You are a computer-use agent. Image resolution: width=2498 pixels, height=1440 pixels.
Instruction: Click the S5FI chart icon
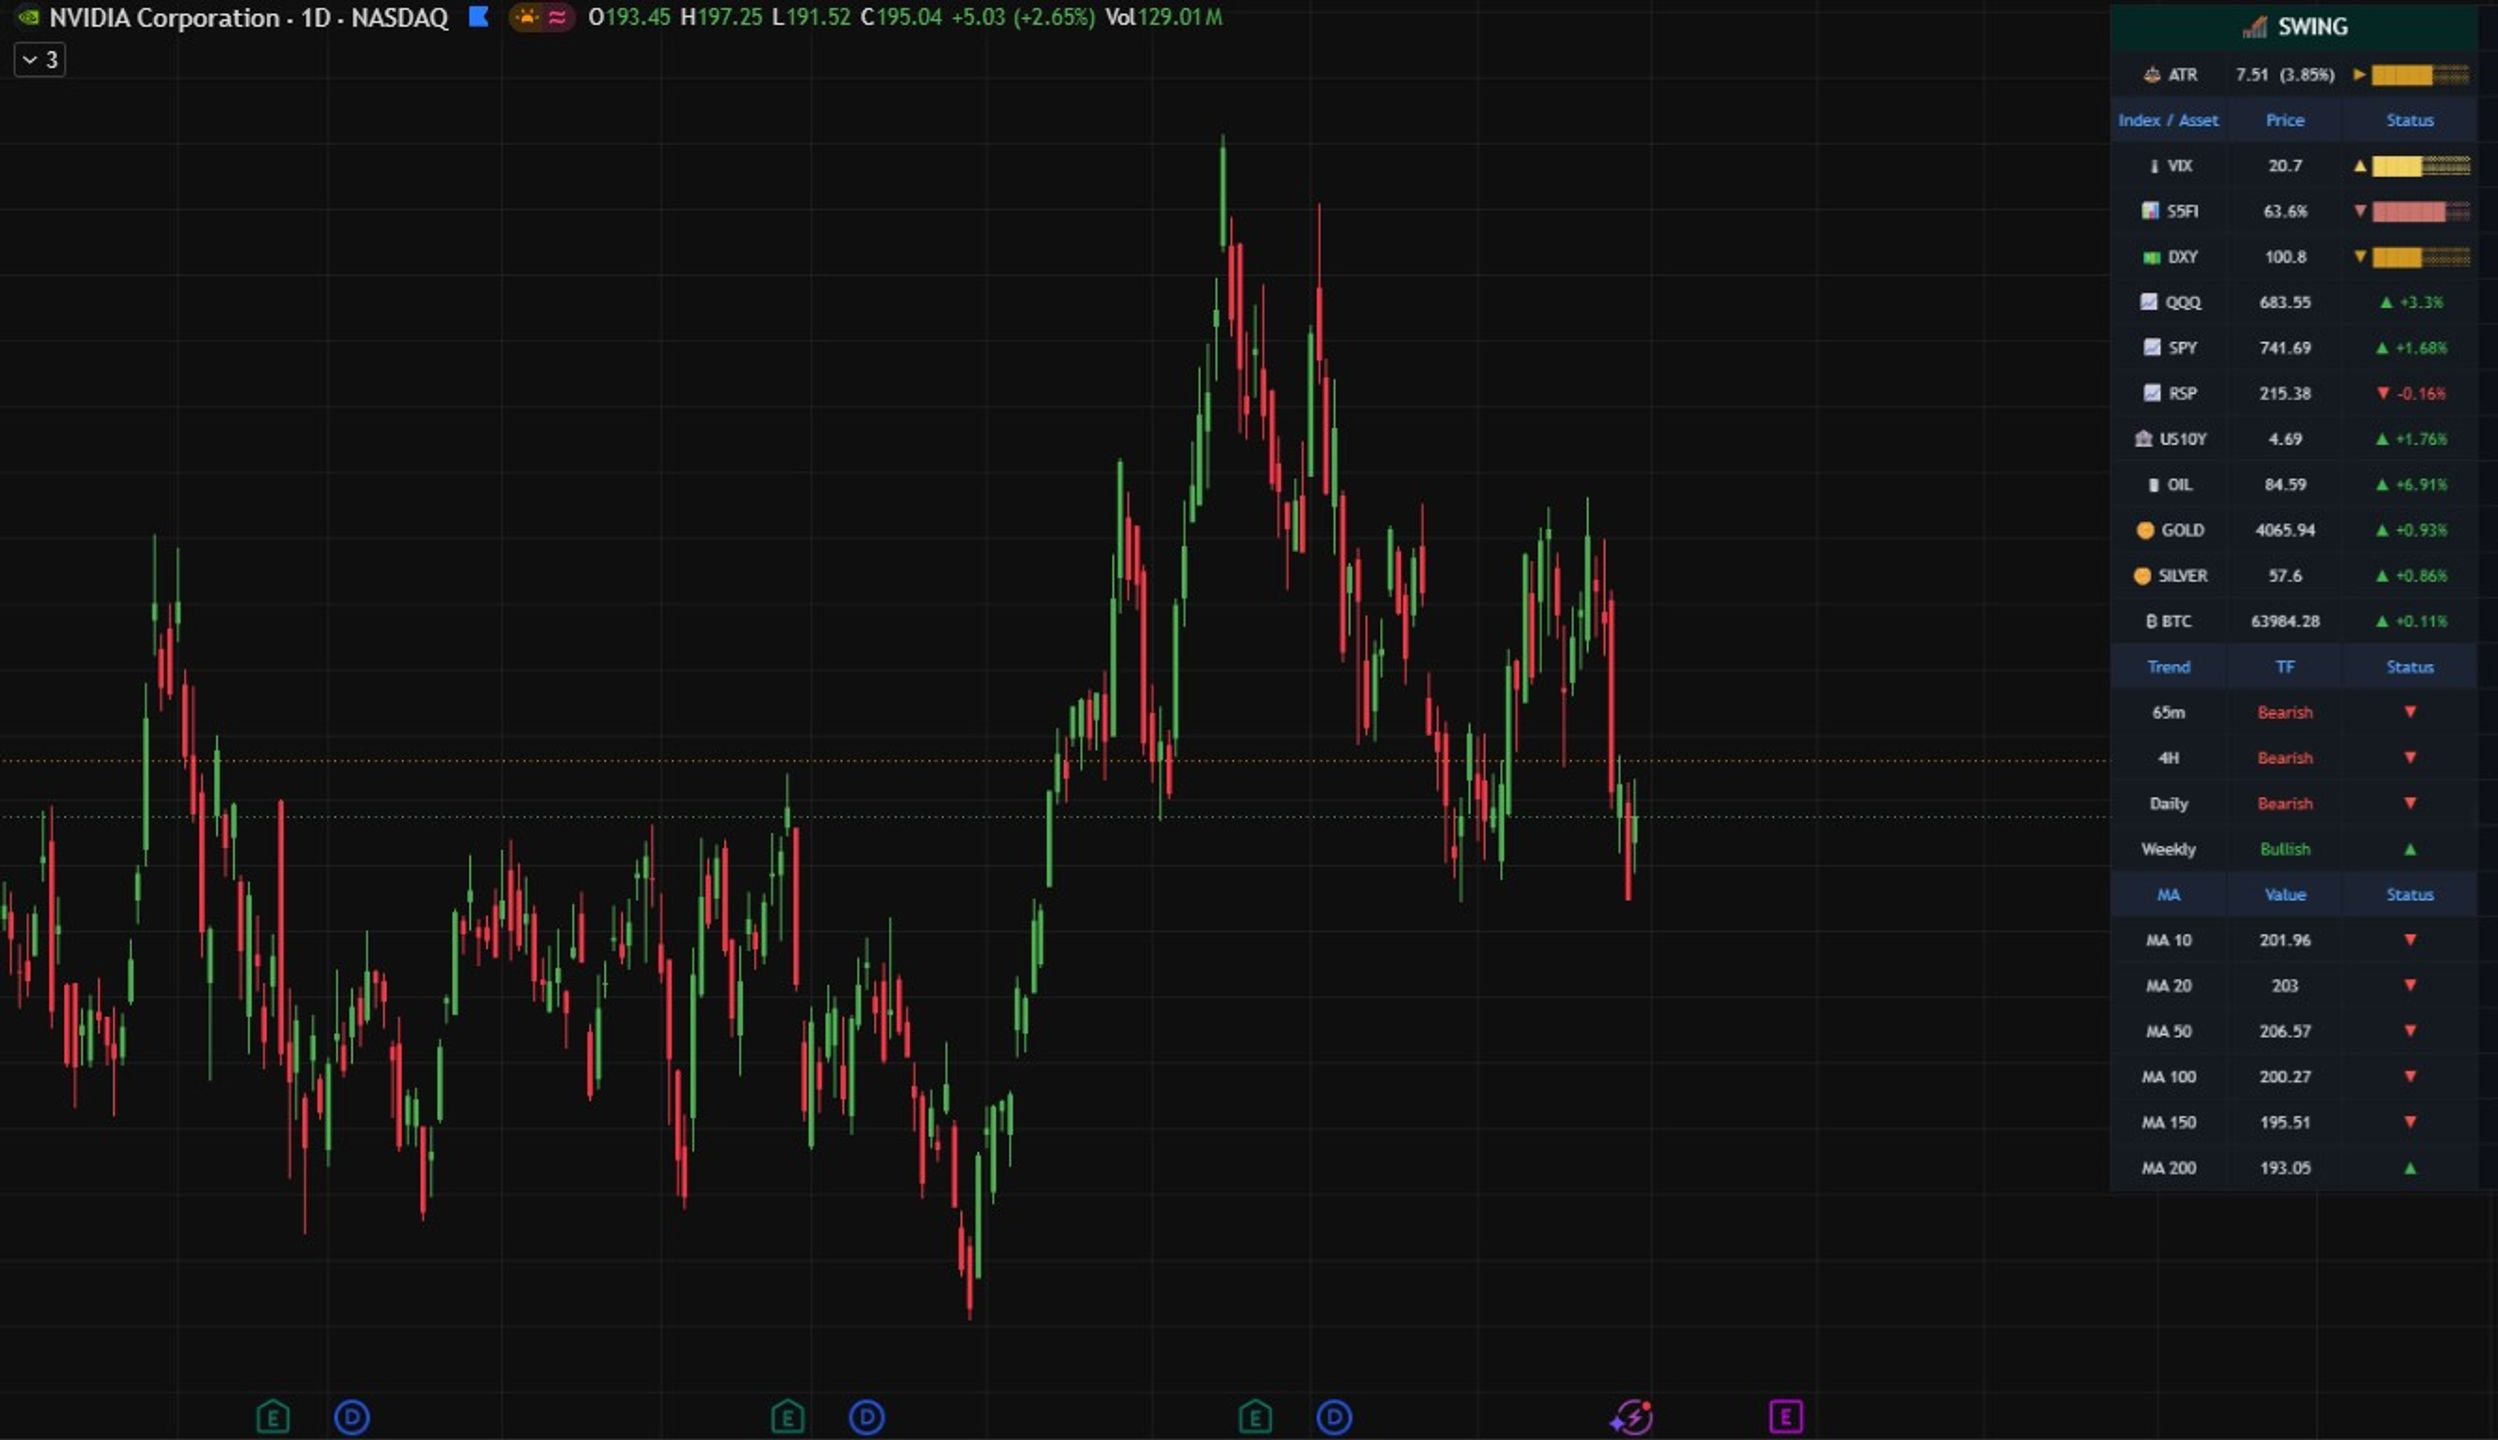click(2149, 211)
